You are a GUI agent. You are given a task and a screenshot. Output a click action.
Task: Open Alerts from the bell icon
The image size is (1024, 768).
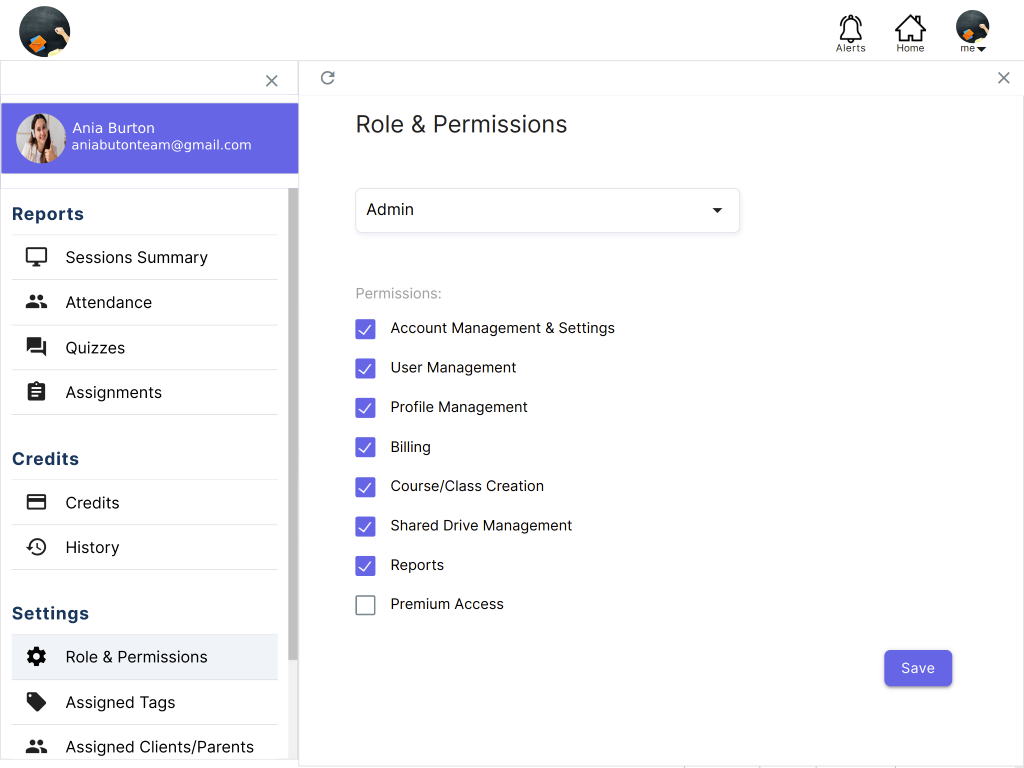850,33
